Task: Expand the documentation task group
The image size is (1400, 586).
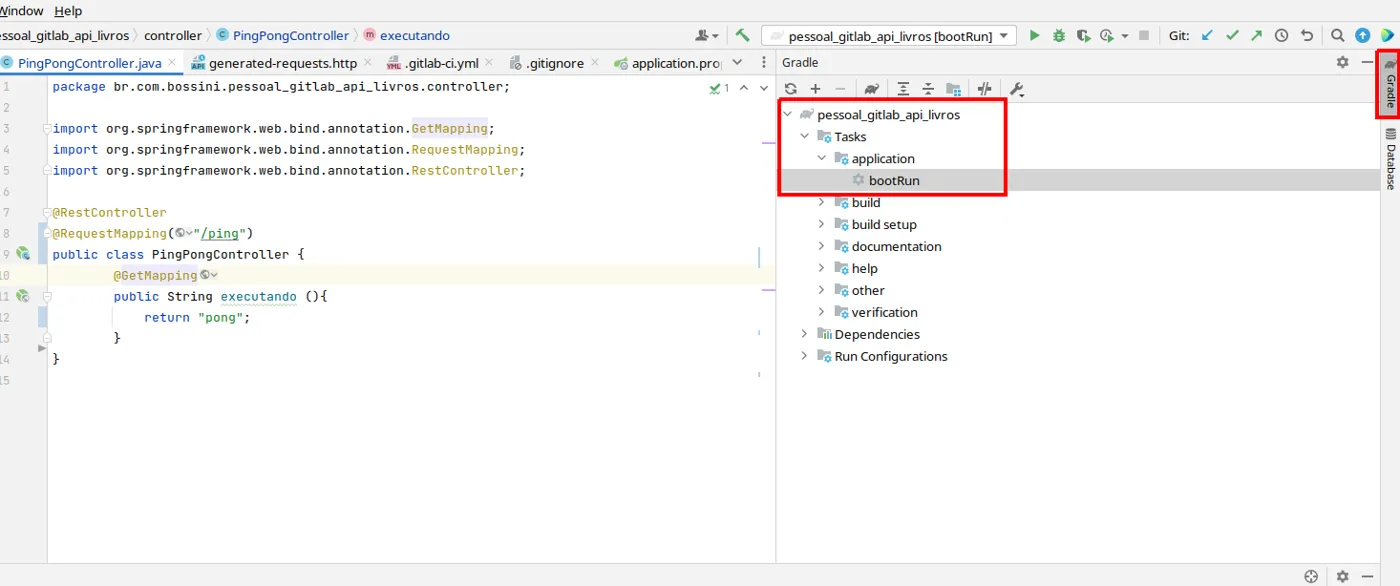Action: (x=822, y=247)
